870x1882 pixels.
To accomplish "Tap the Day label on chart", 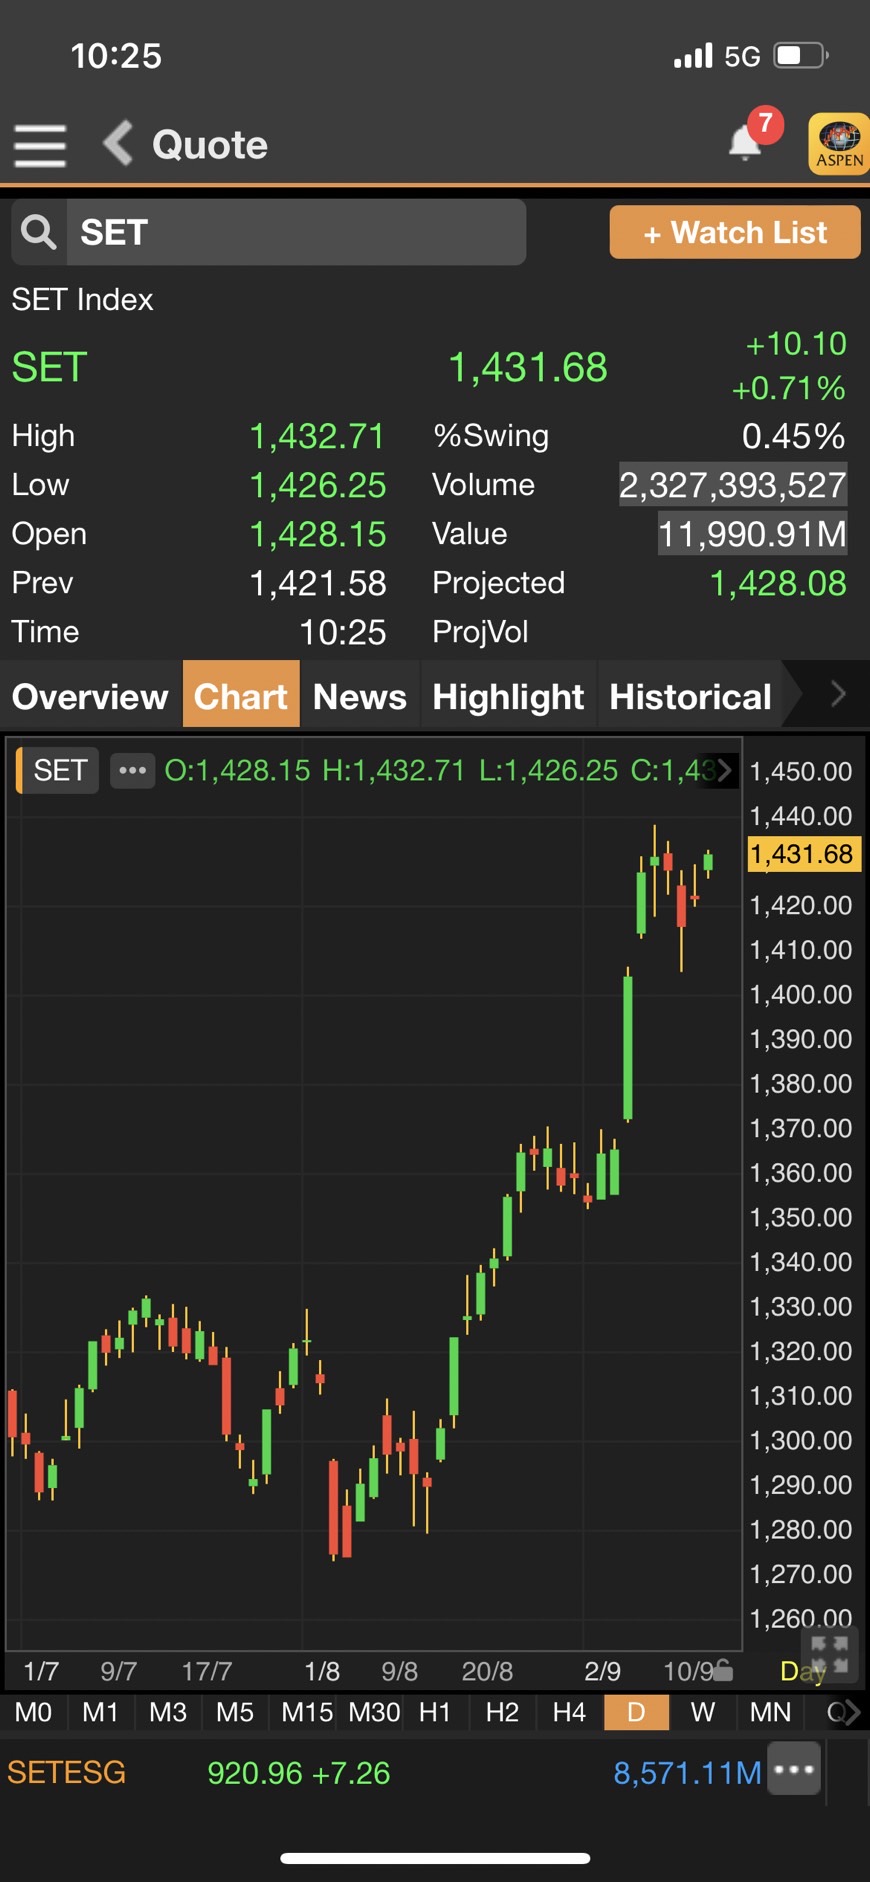I will coord(803,1671).
